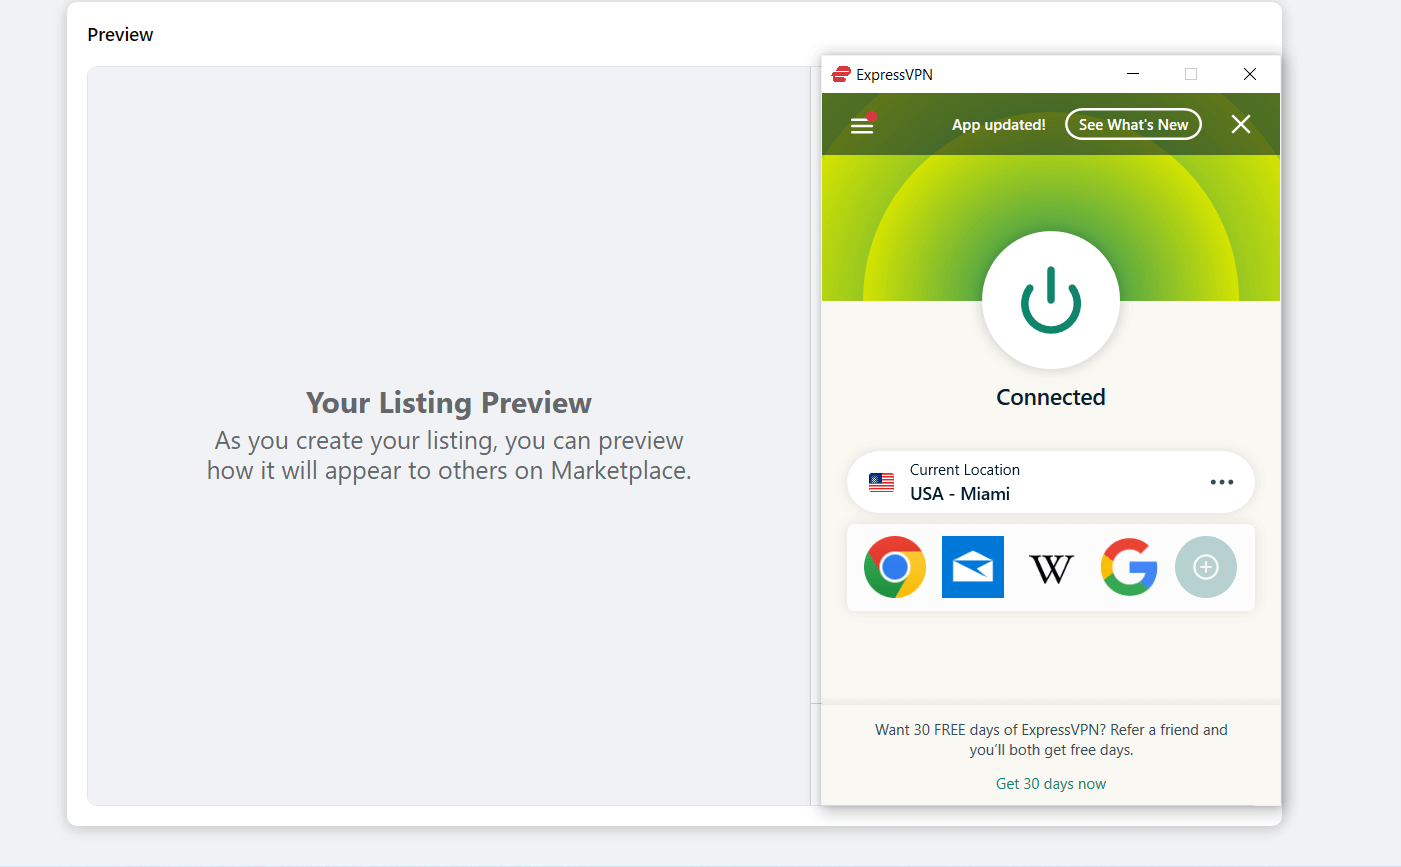Open Wikipedia from the shortcuts bar
1401x867 pixels.
pos(1050,566)
